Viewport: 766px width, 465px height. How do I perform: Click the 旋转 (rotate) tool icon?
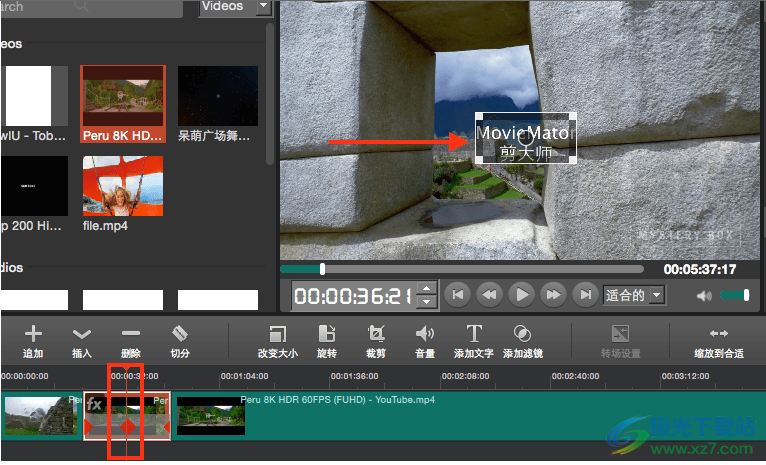click(x=326, y=334)
